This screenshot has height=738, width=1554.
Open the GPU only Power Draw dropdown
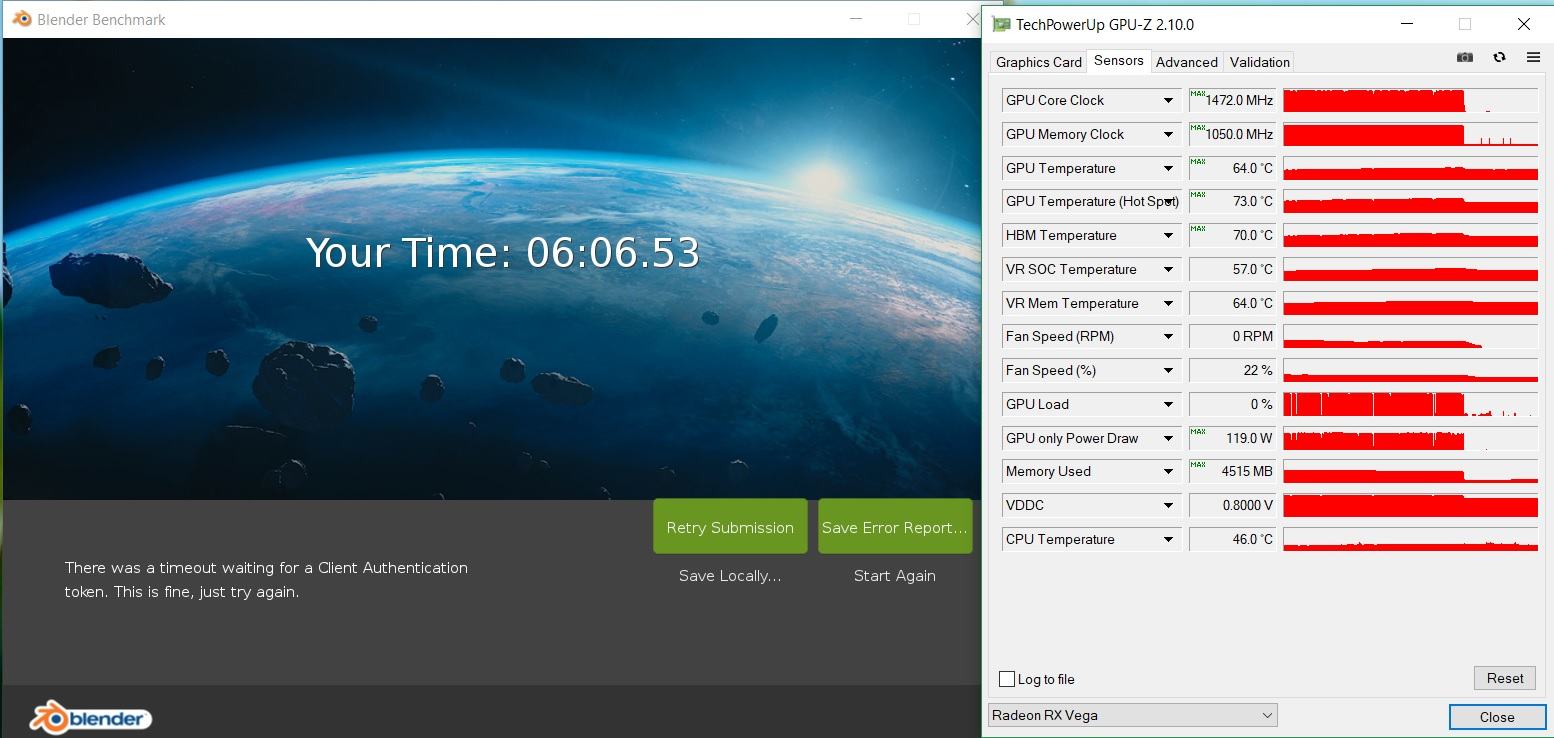1168,438
